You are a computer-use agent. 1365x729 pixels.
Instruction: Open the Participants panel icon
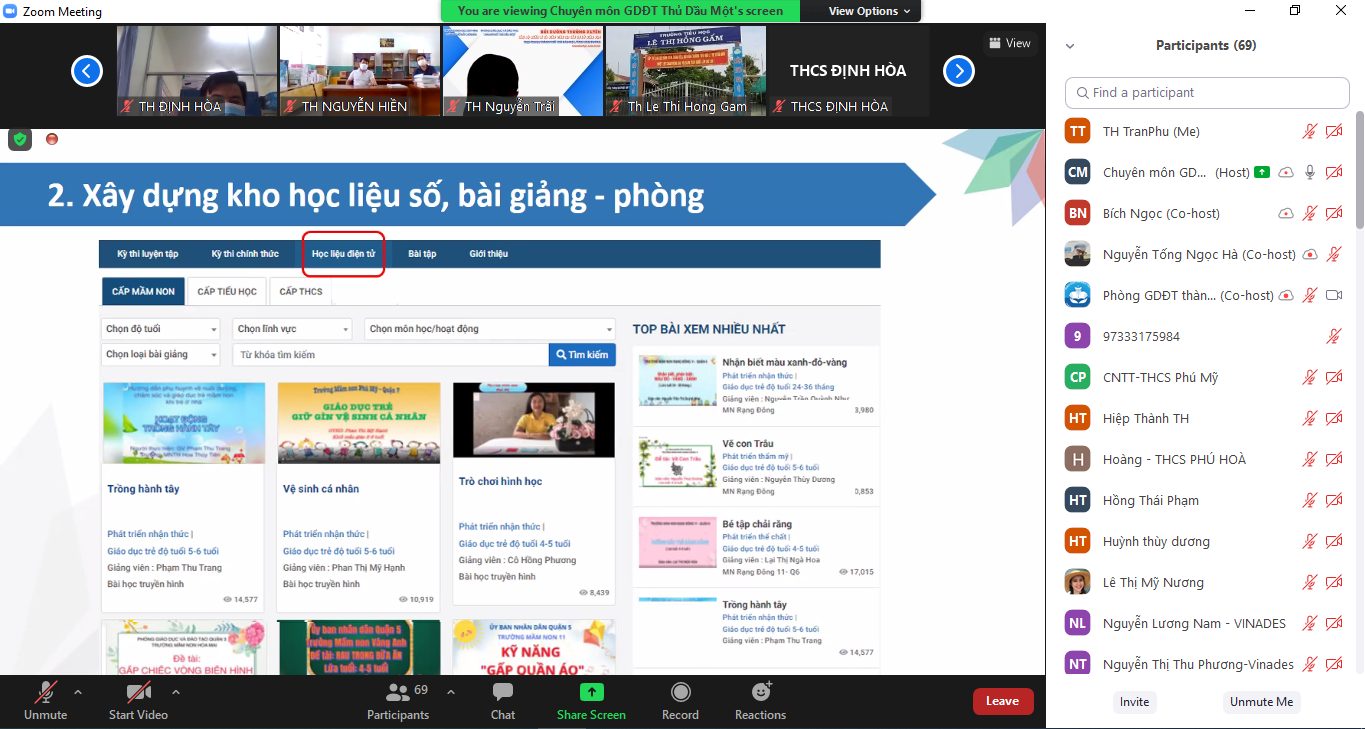coord(397,692)
